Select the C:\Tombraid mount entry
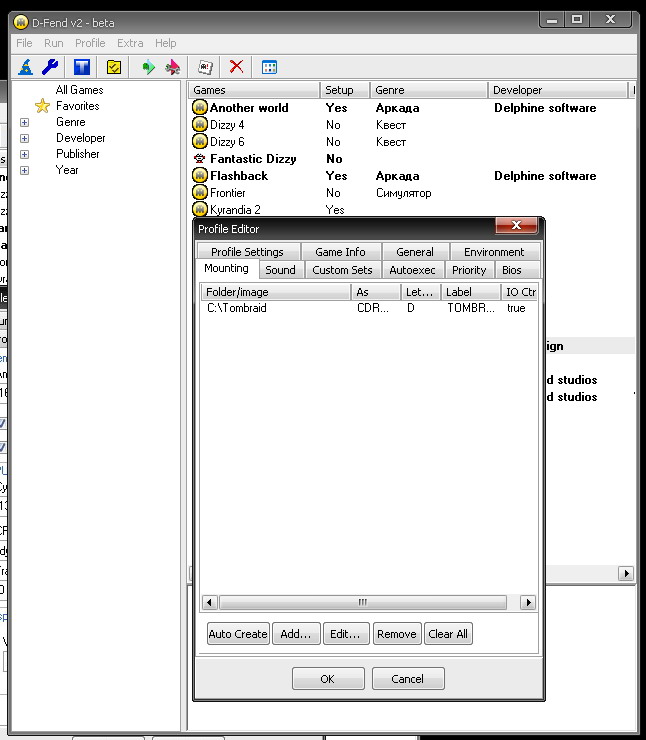 click(237, 308)
